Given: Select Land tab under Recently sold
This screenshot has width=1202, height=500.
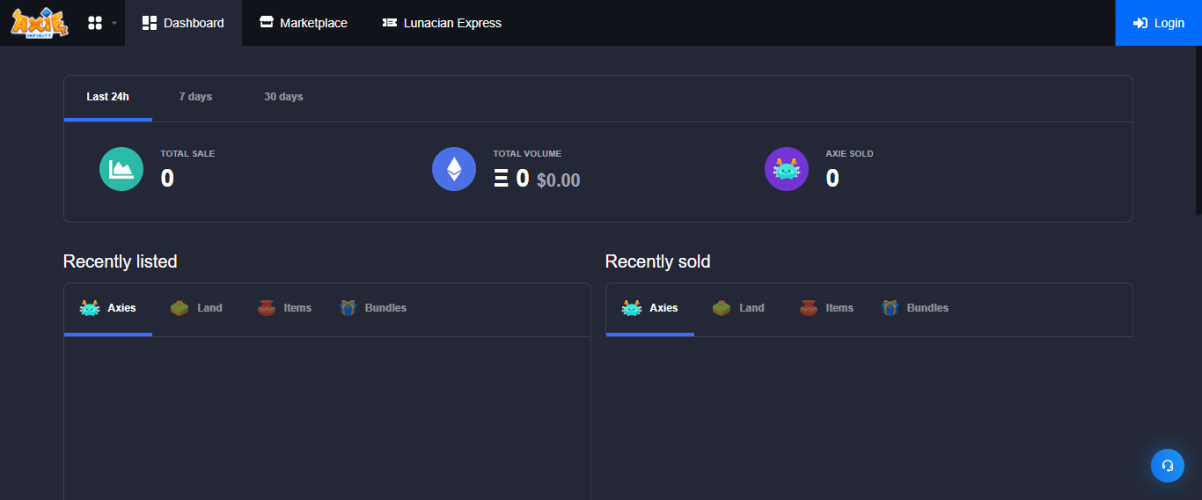Looking at the screenshot, I should [738, 308].
